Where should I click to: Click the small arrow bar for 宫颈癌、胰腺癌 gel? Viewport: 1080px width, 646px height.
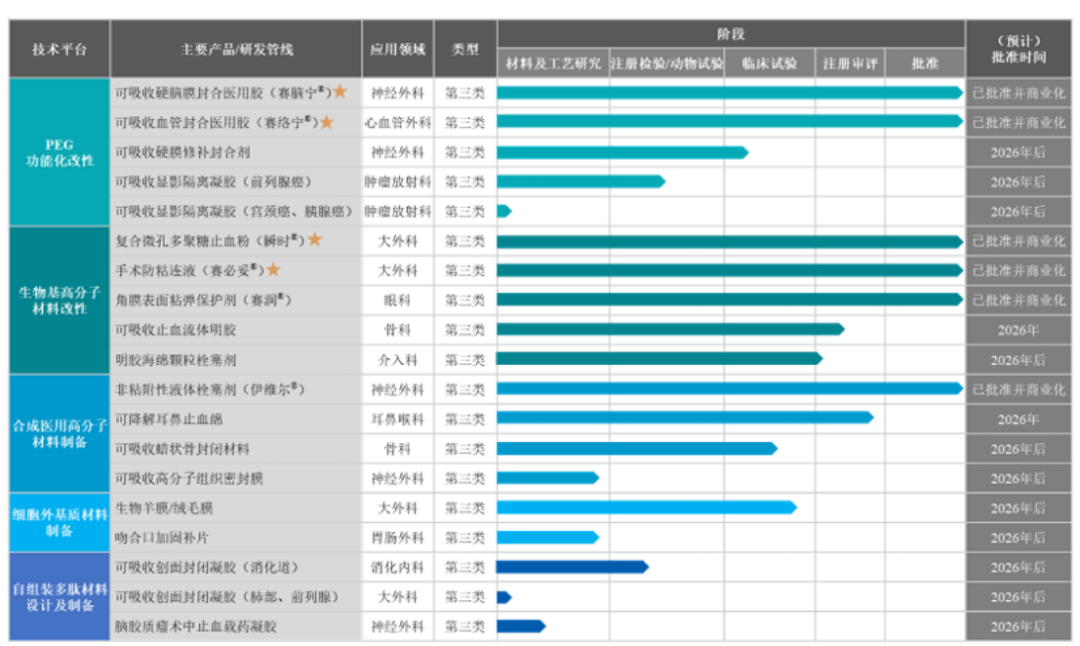click(504, 211)
